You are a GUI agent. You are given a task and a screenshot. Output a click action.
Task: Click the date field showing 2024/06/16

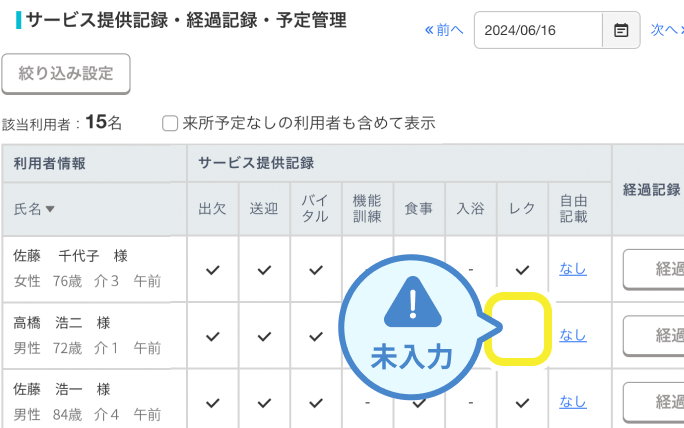tap(538, 30)
